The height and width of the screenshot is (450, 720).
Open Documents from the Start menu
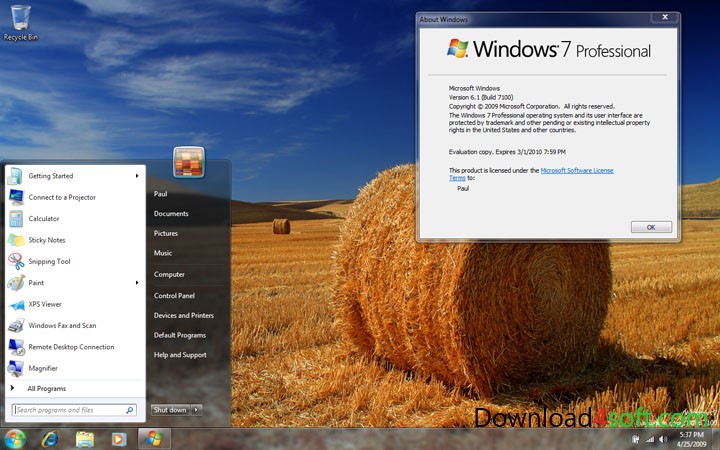point(171,214)
